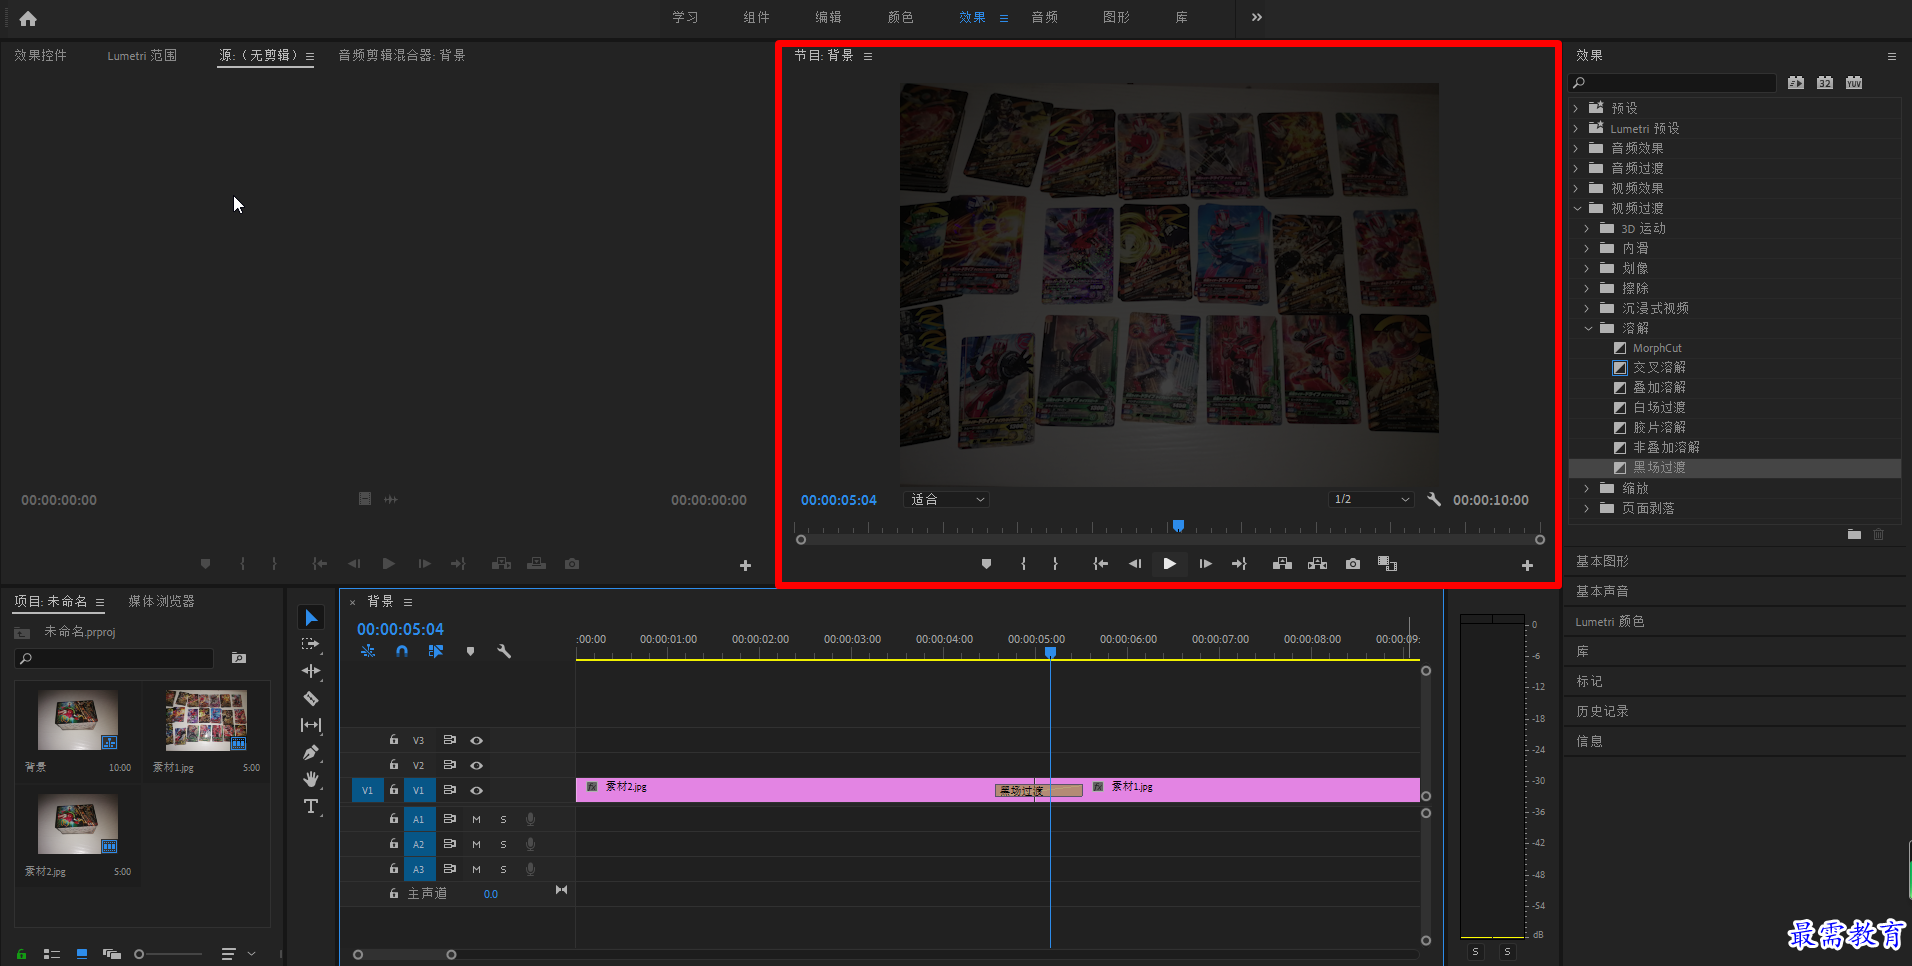Solo audio track A2
The height and width of the screenshot is (966, 1912).
click(x=503, y=844)
